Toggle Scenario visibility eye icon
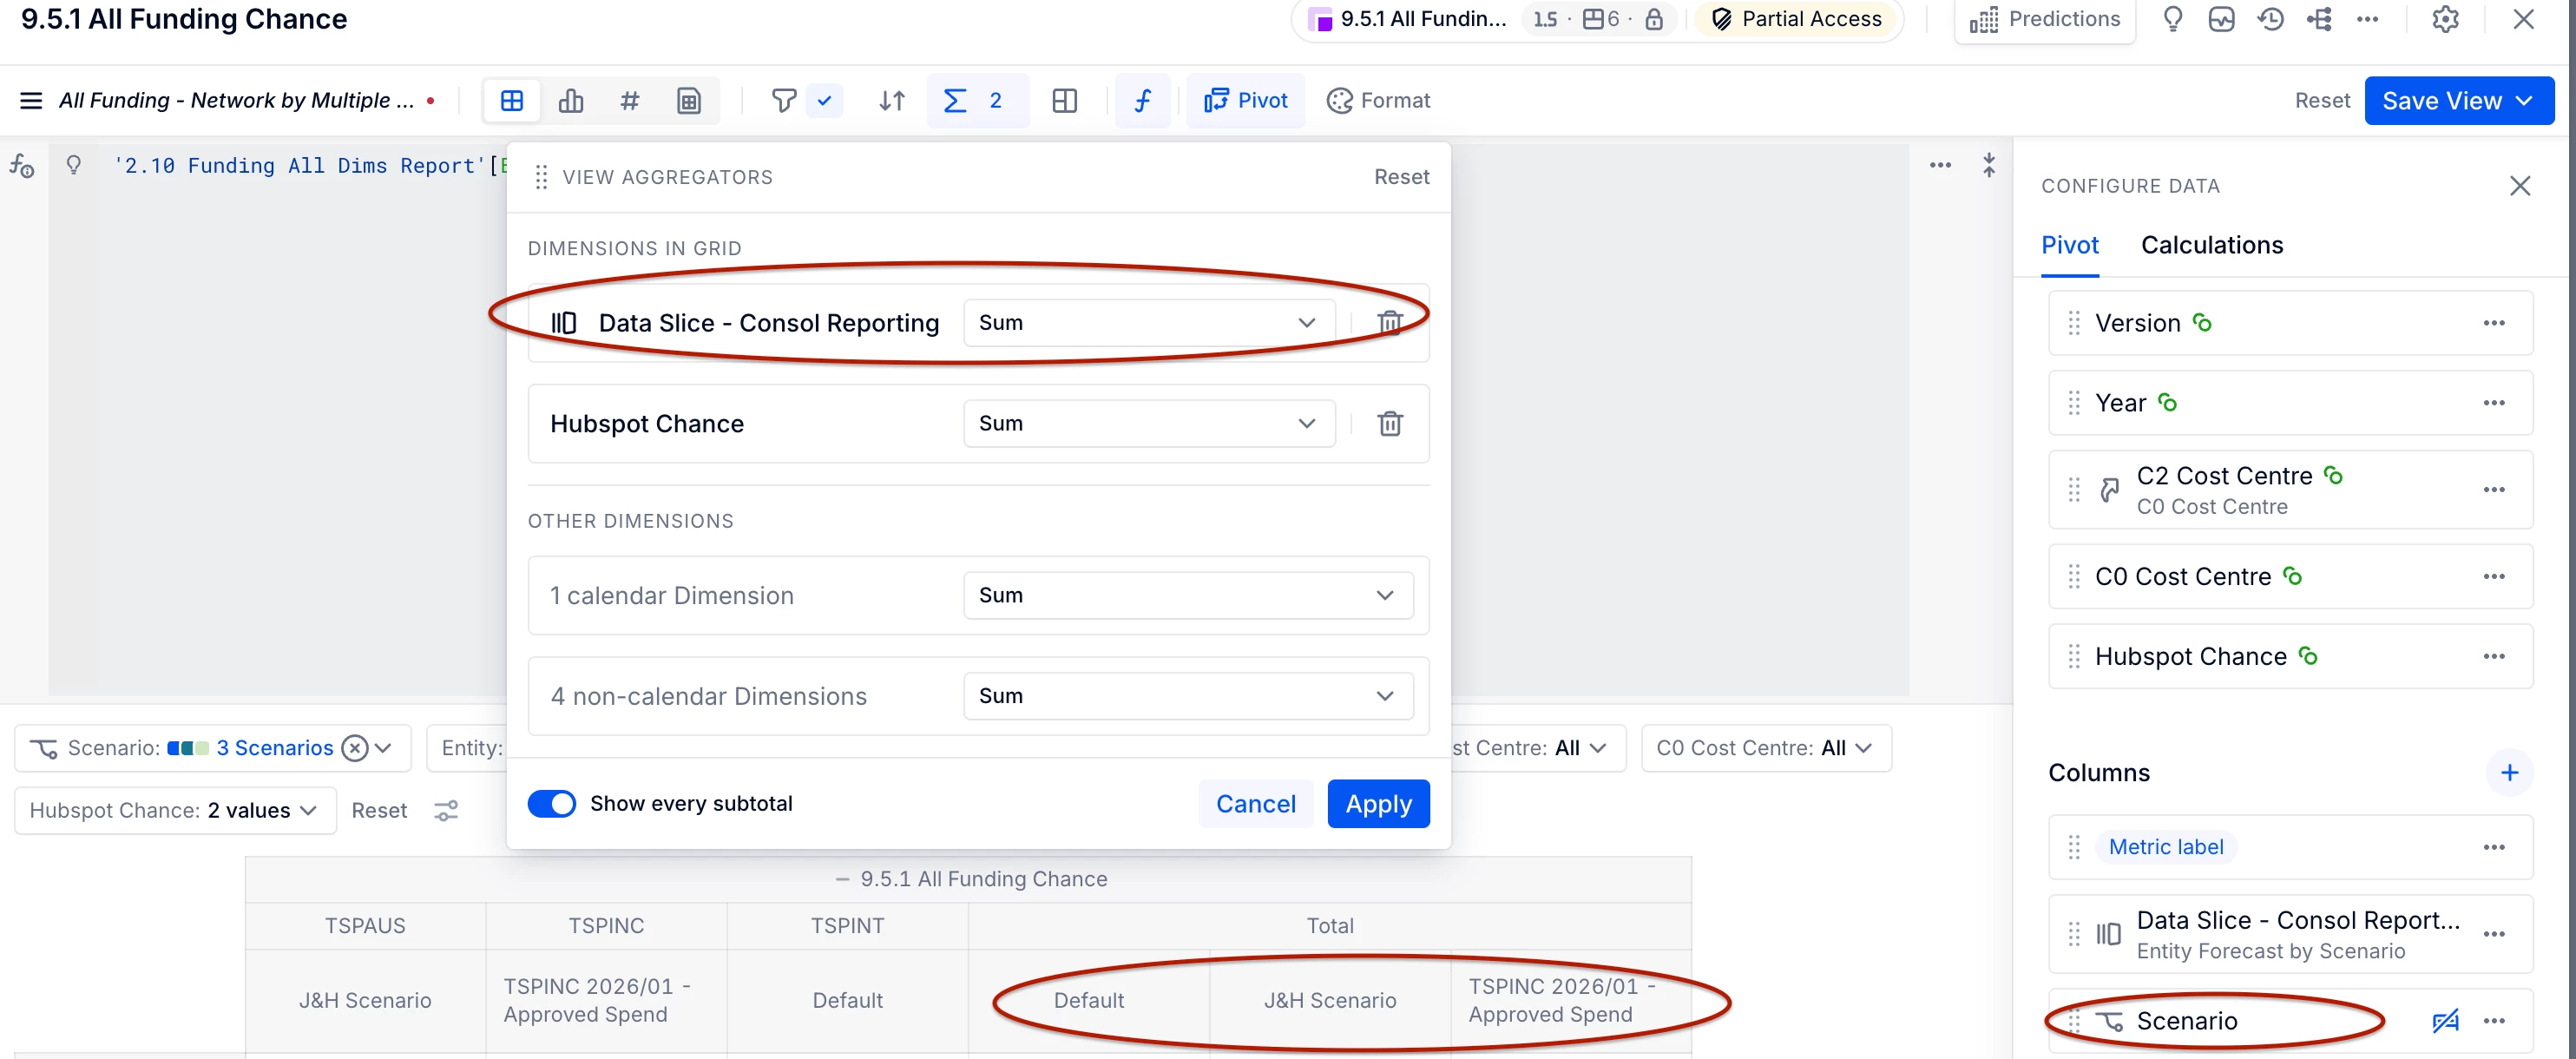This screenshot has height=1059, width=2576. point(2445,1021)
